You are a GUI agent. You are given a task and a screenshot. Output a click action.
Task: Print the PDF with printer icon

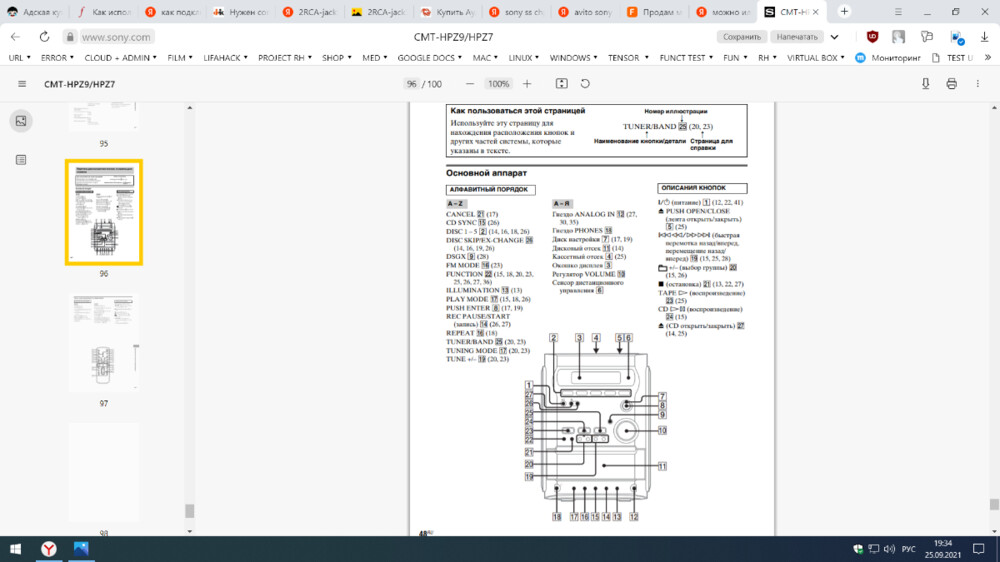coord(952,84)
